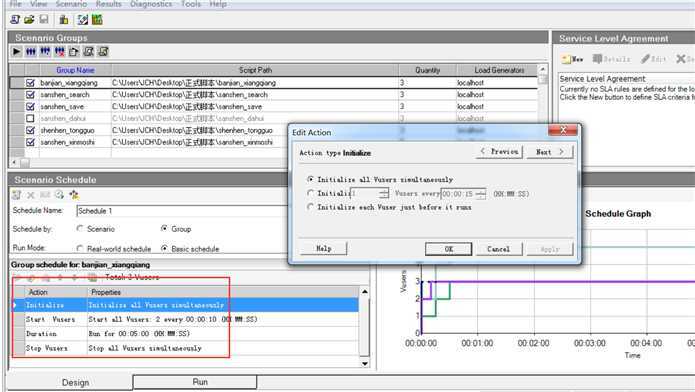Click the Open Scenario folder icon
Viewport: 695px width, 392px height.
pos(29,20)
